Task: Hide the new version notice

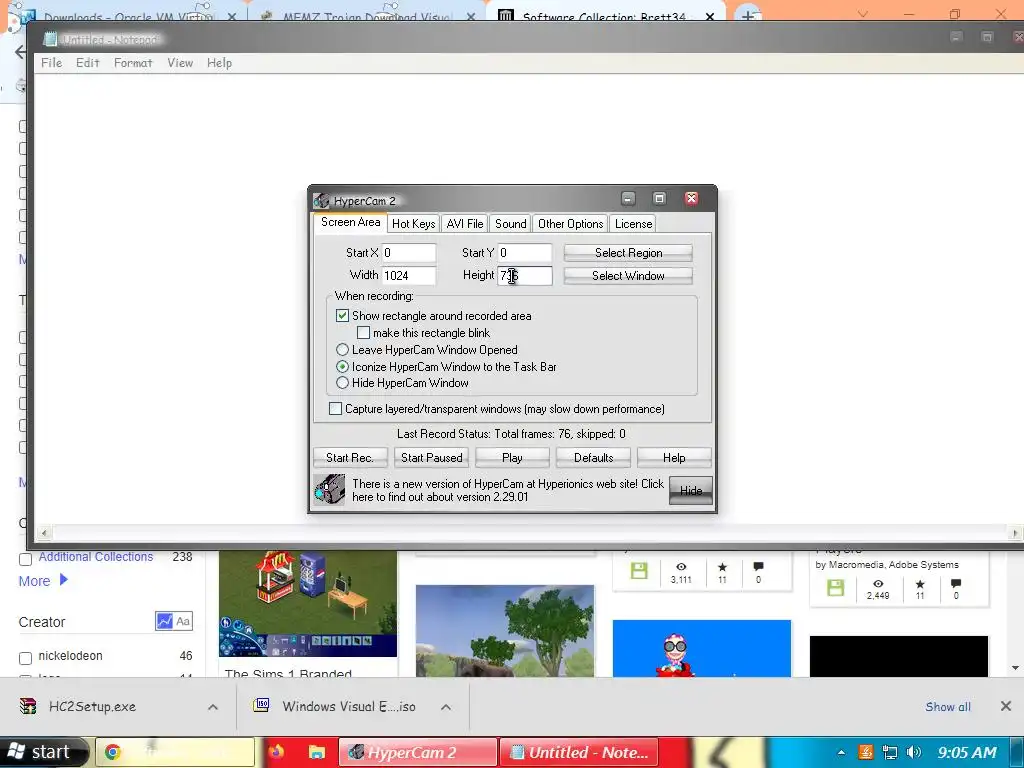Action: click(x=691, y=490)
